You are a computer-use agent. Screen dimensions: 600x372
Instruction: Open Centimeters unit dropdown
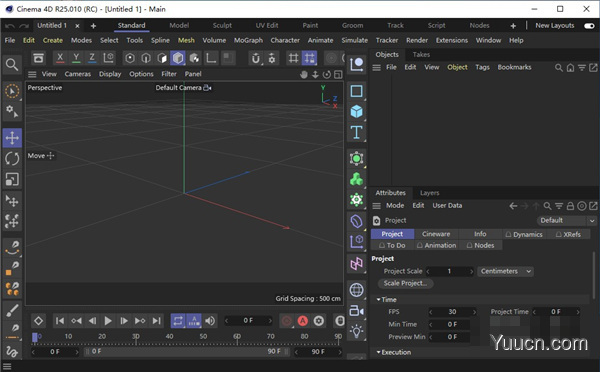click(x=505, y=271)
